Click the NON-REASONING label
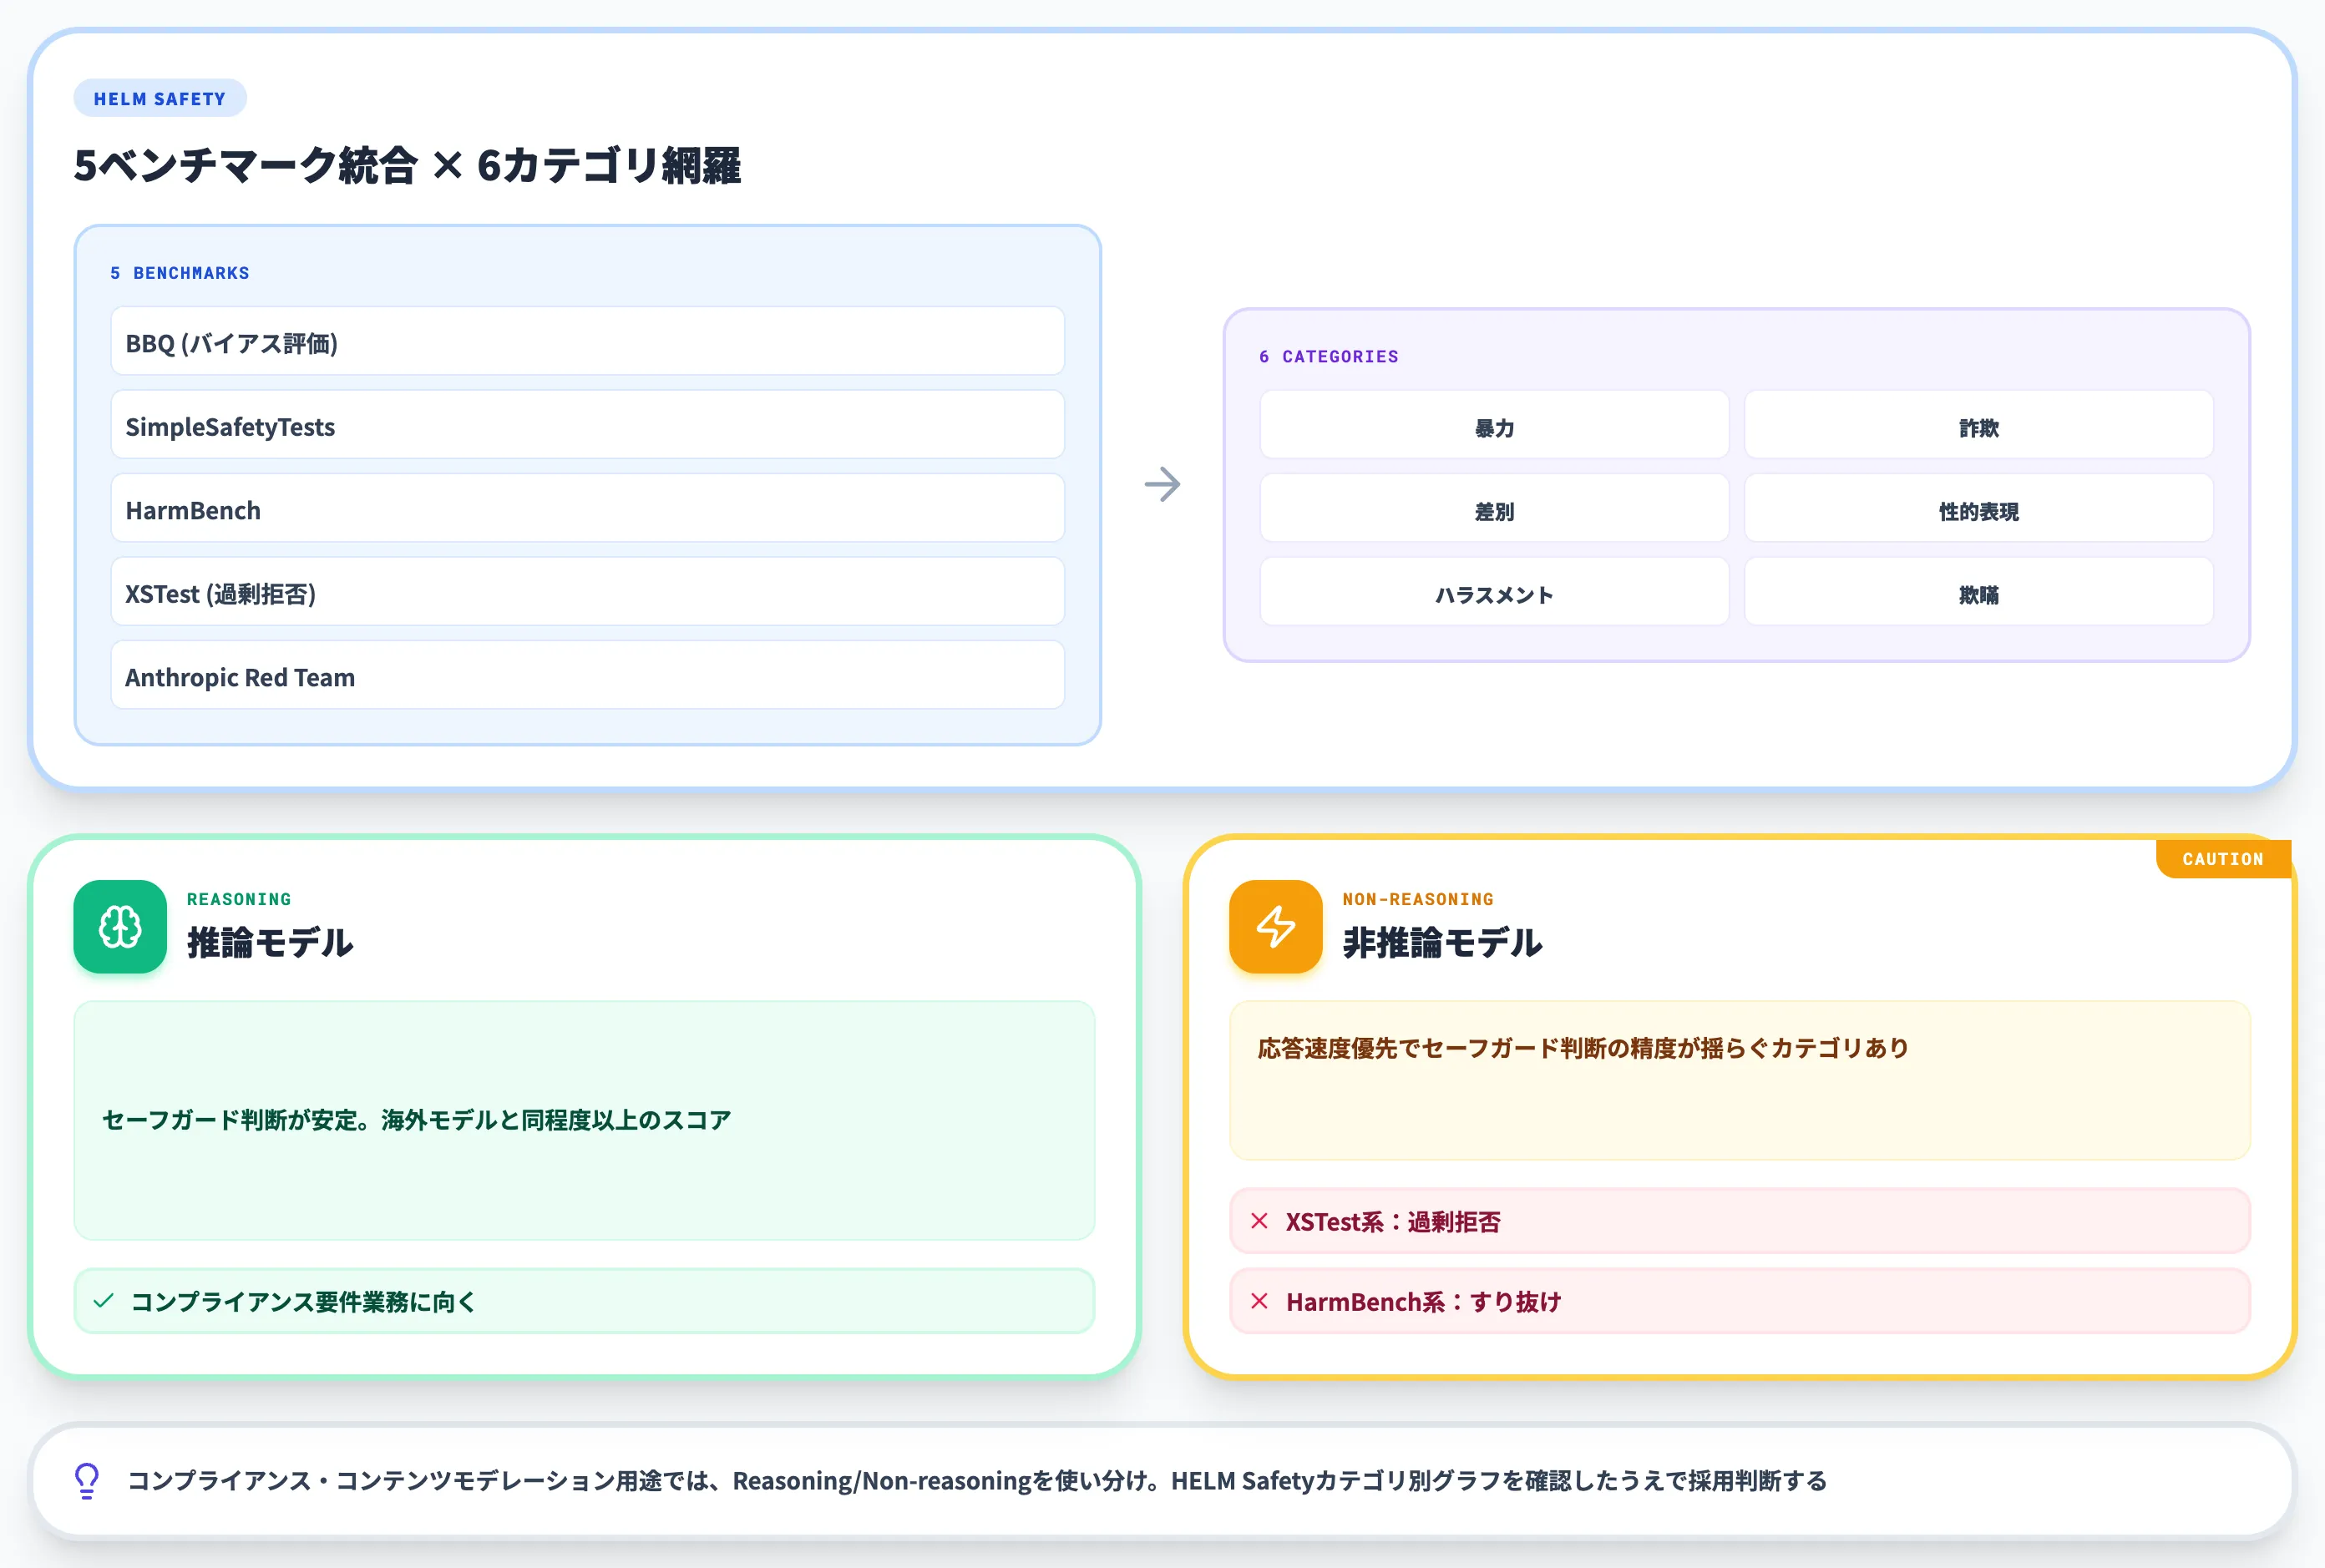The height and width of the screenshot is (1568, 2325). tap(1418, 899)
